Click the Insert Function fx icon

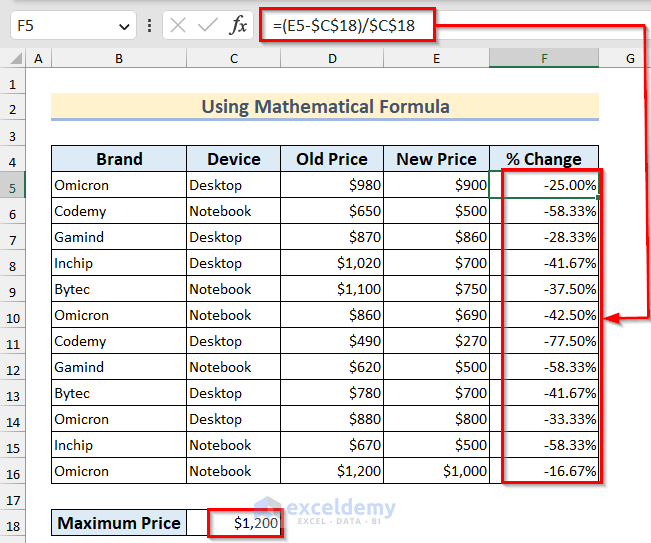[238, 25]
